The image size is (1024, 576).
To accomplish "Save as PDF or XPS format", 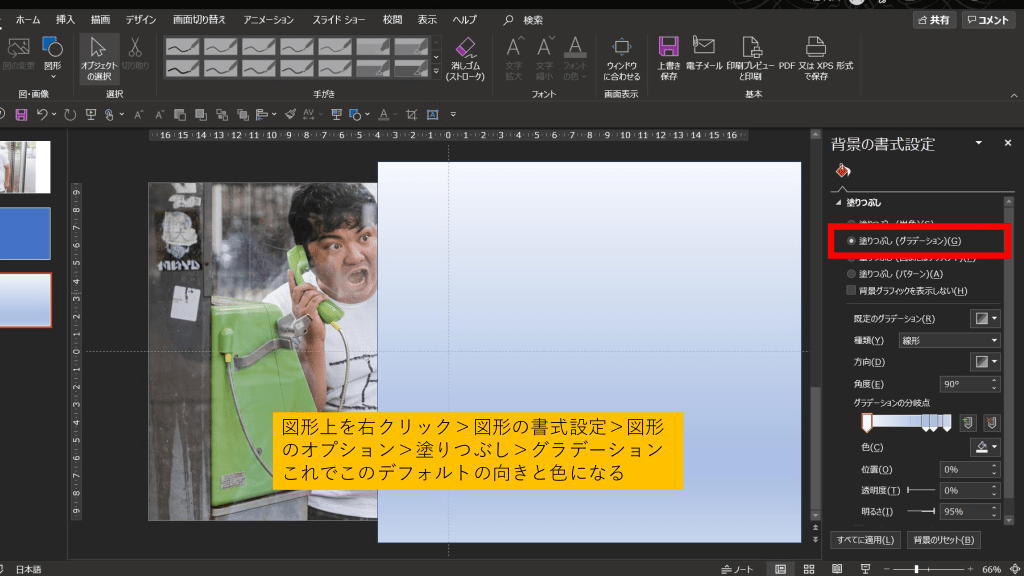I will 815,56.
